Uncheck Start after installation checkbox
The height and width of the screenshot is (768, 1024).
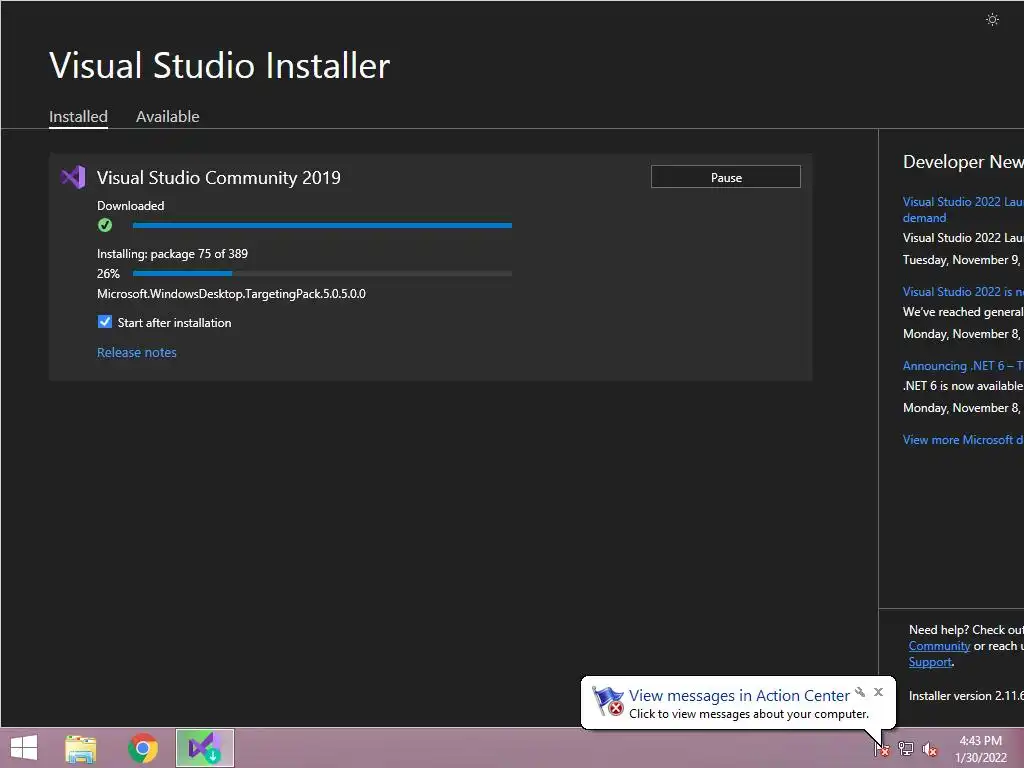click(104, 322)
